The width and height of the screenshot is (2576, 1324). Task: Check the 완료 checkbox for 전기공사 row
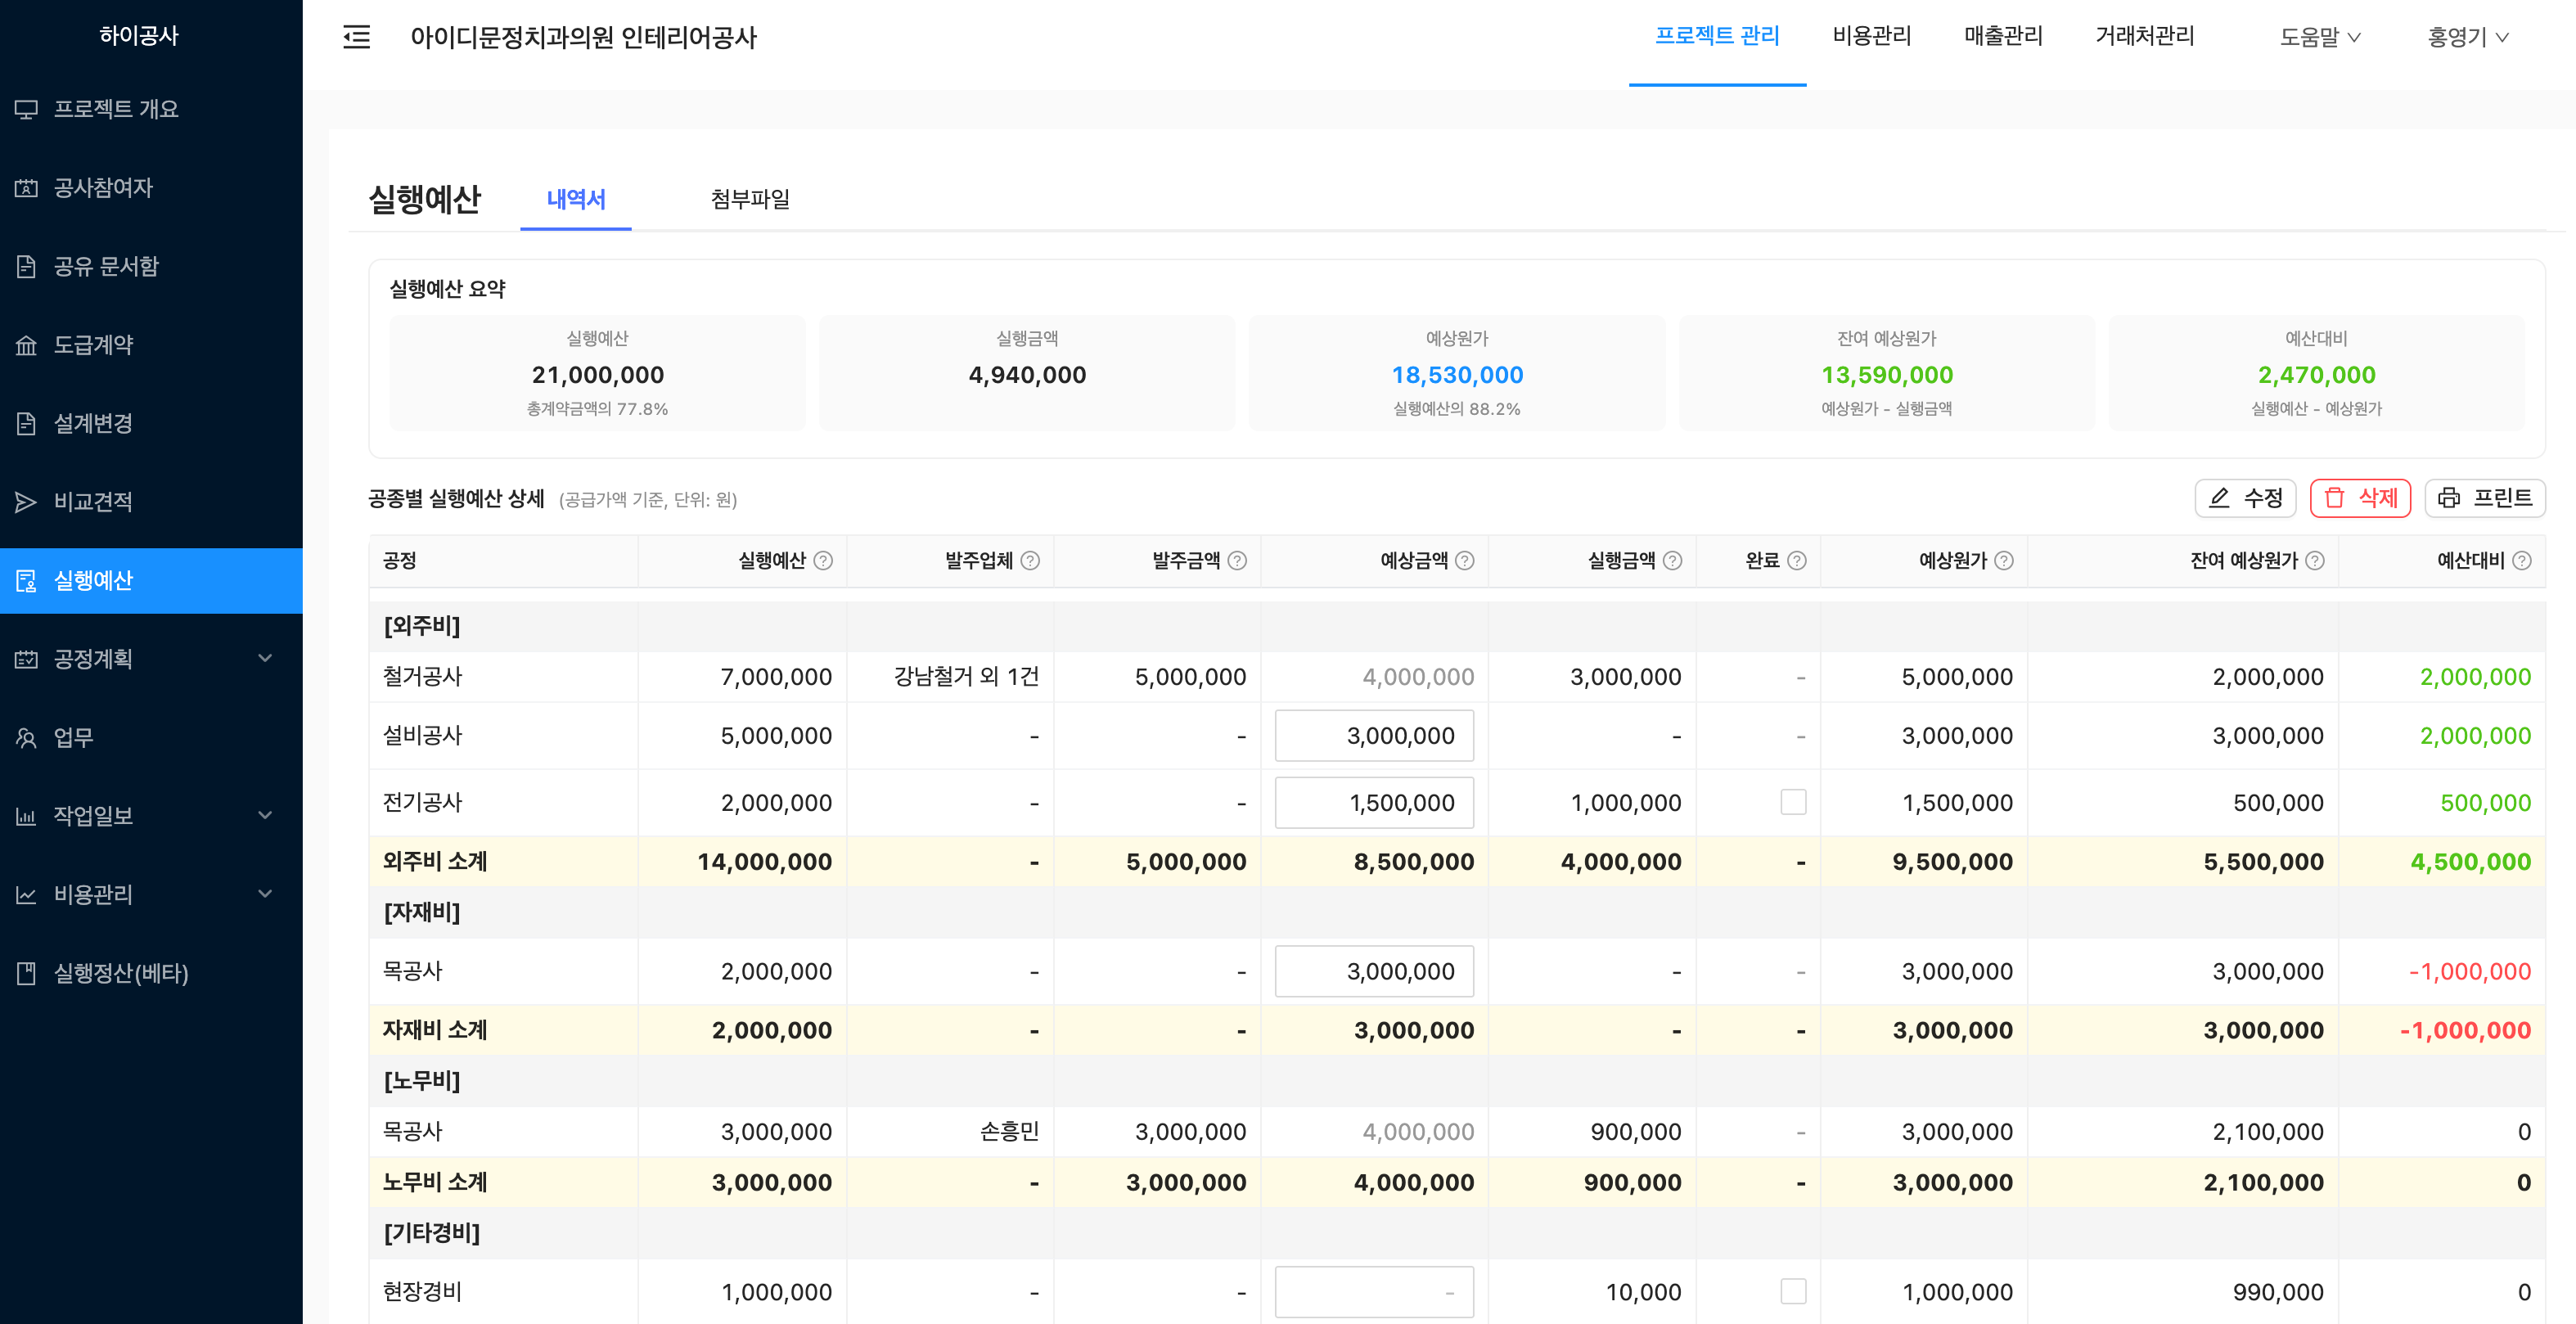coord(1793,802)
